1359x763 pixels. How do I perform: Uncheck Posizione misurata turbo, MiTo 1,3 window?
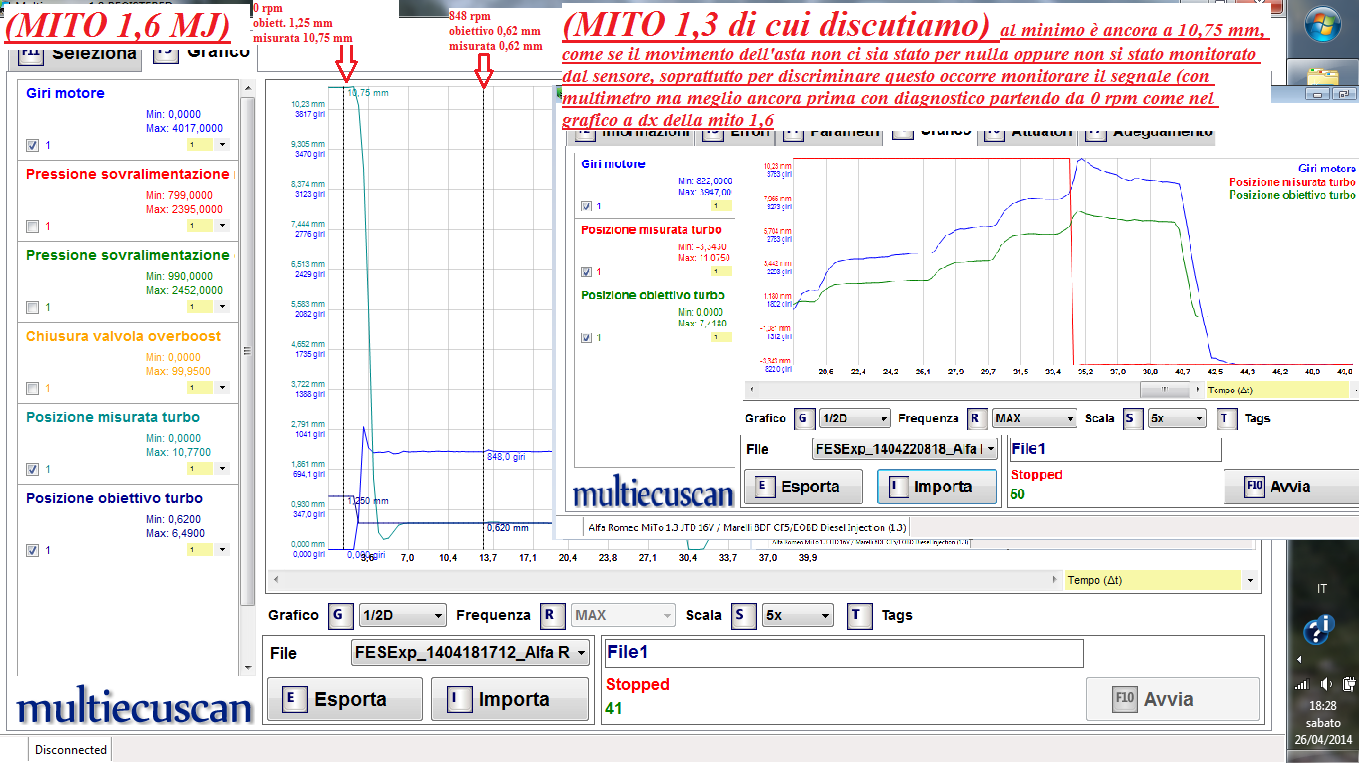tap(587, 272)
